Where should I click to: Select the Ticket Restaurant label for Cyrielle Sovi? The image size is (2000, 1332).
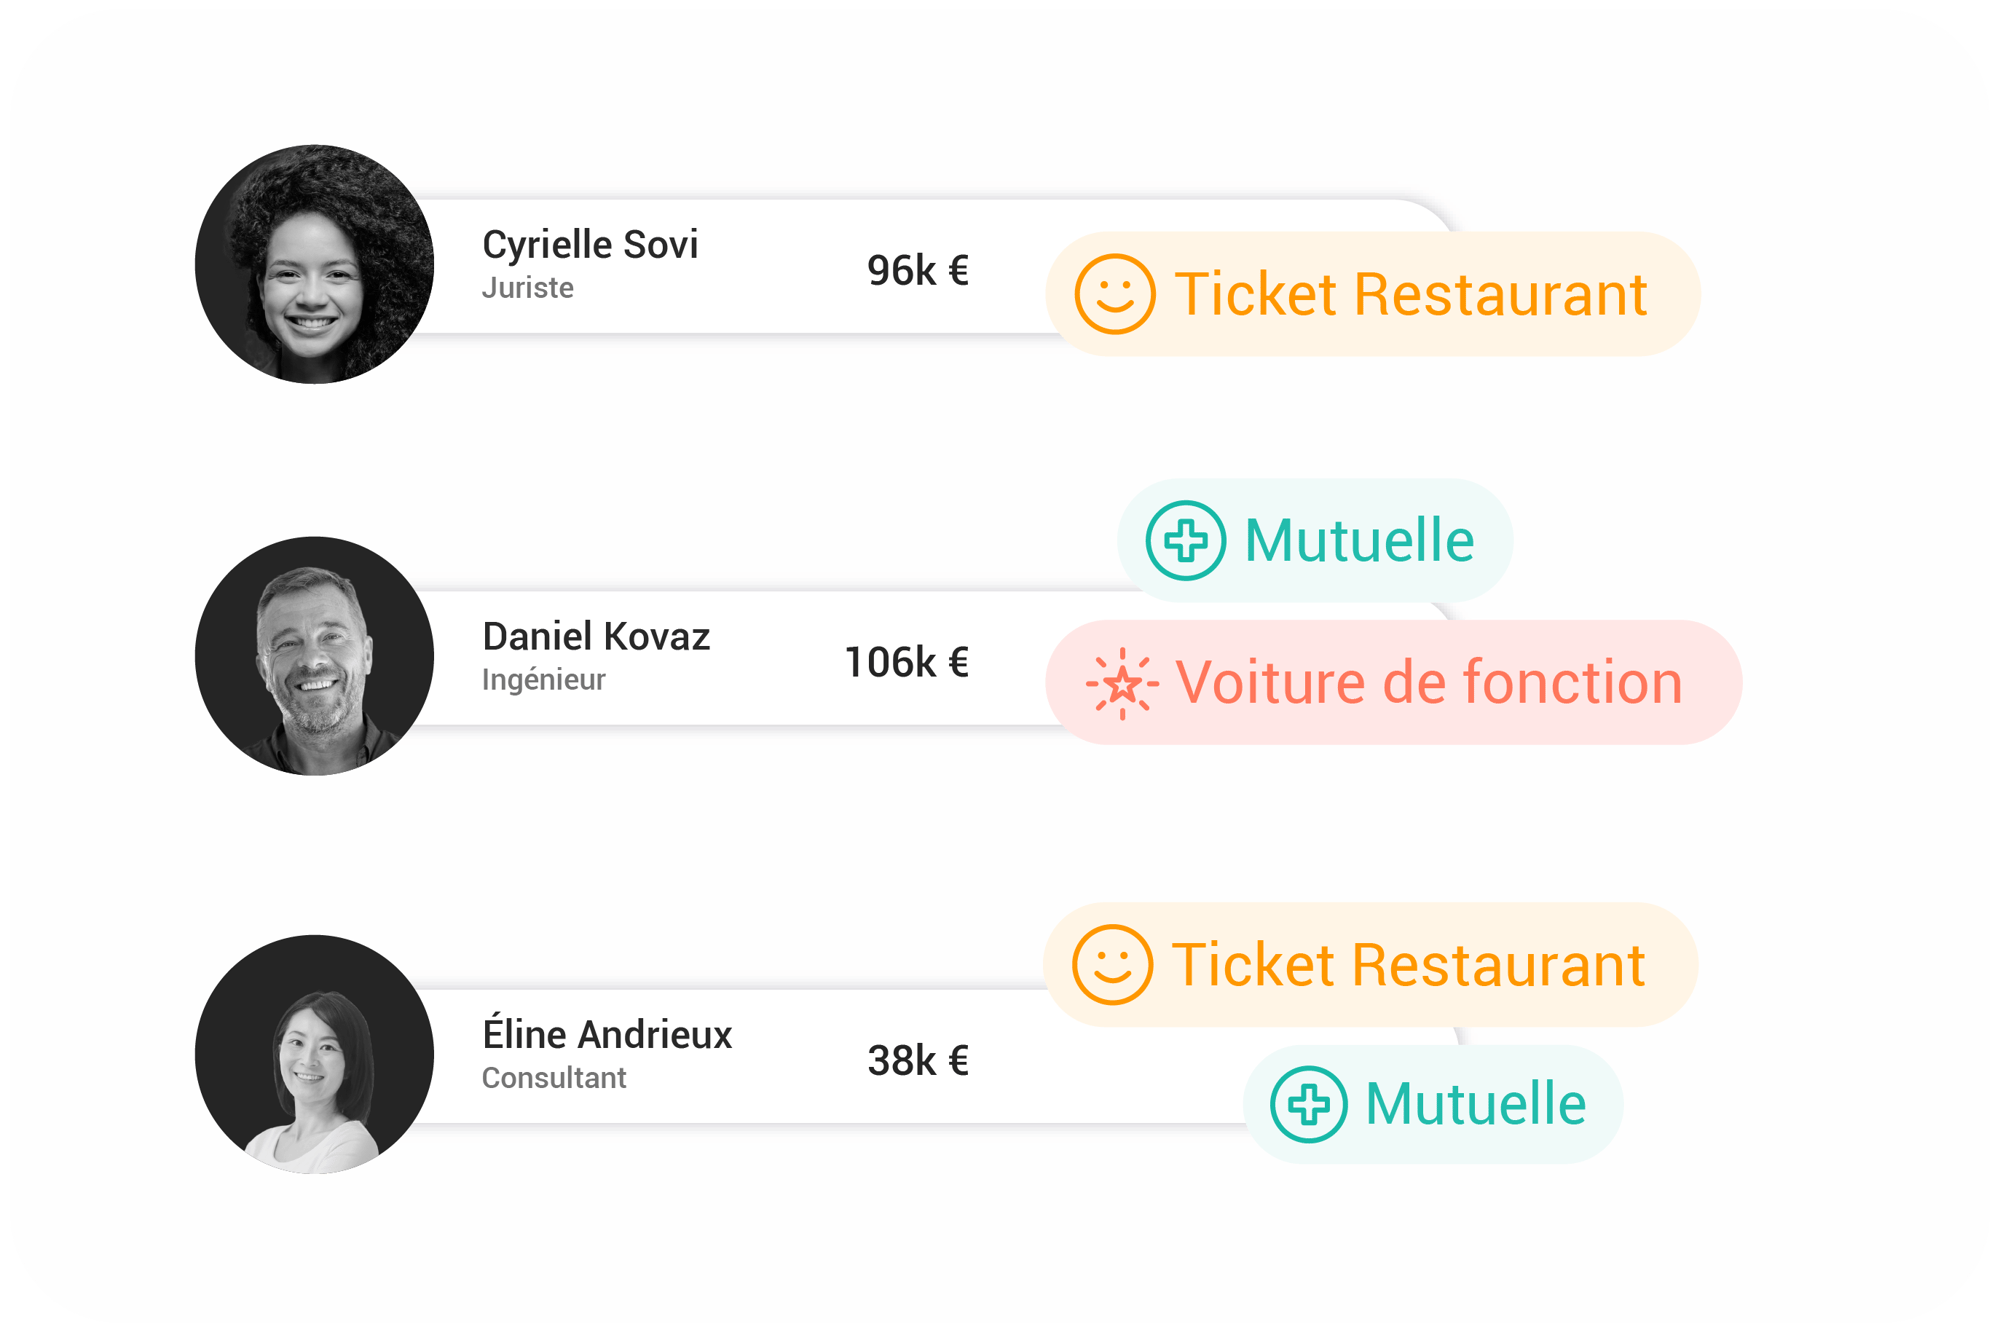coord(1411,294)
